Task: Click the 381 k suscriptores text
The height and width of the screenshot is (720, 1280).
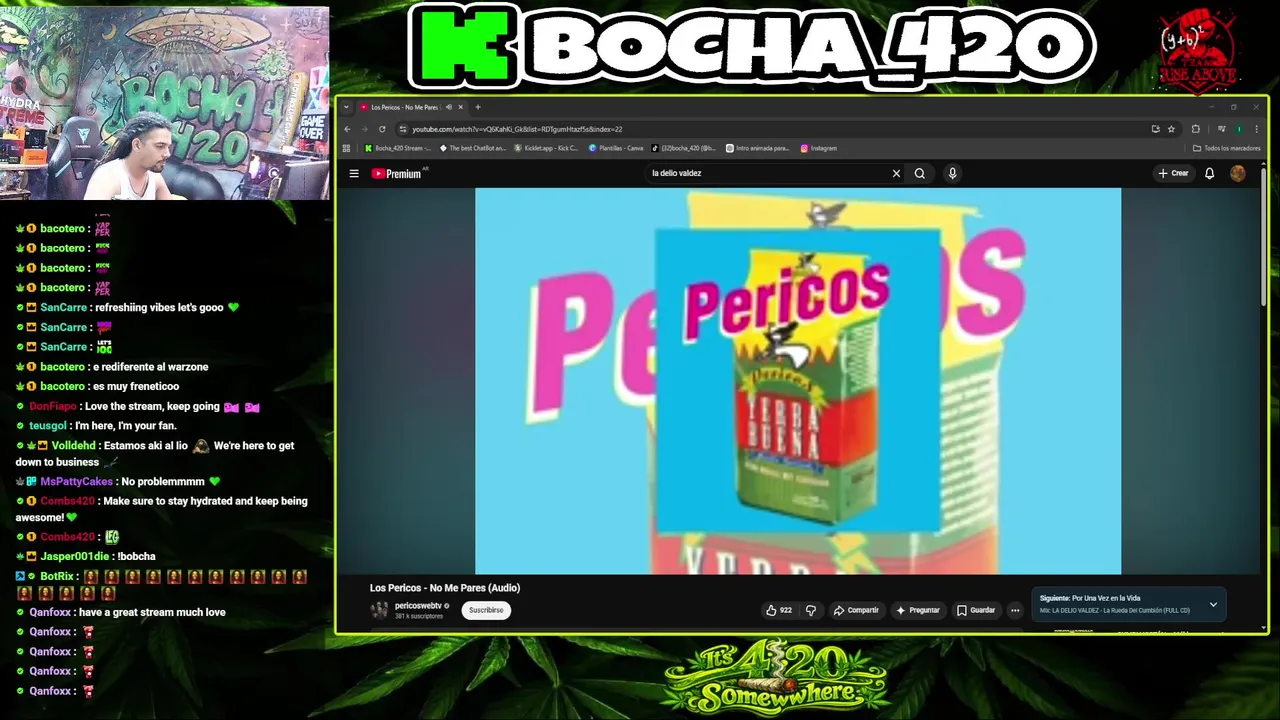Action: (x=419, y=616)
